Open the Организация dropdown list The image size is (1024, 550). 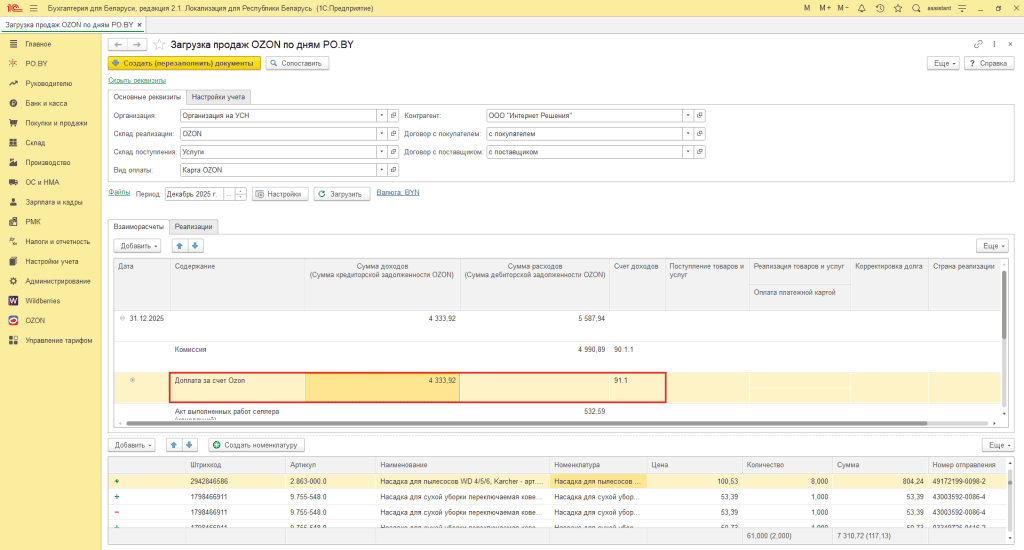[381, 116]
